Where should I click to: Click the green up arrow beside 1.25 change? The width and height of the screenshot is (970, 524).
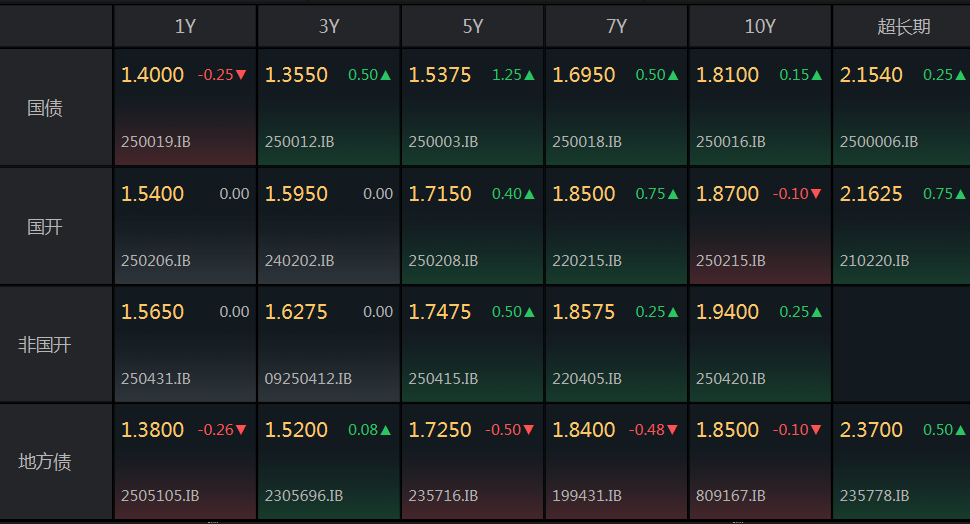[x=529, y=75]
